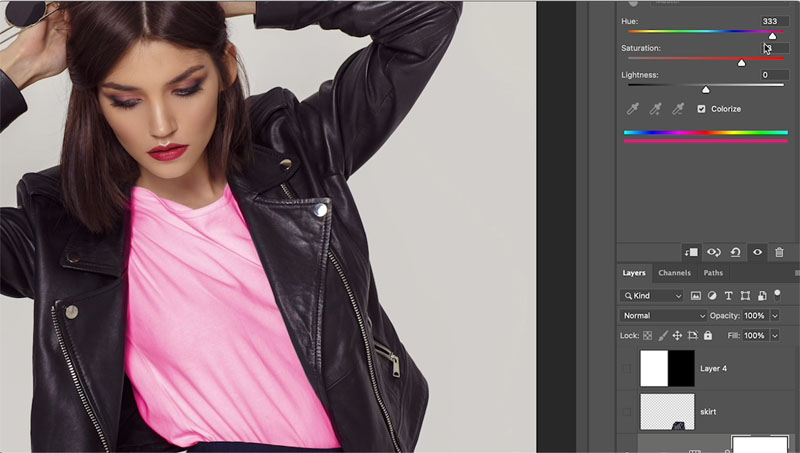Select the subtract-from-sample eyedropper

point(678,109)
